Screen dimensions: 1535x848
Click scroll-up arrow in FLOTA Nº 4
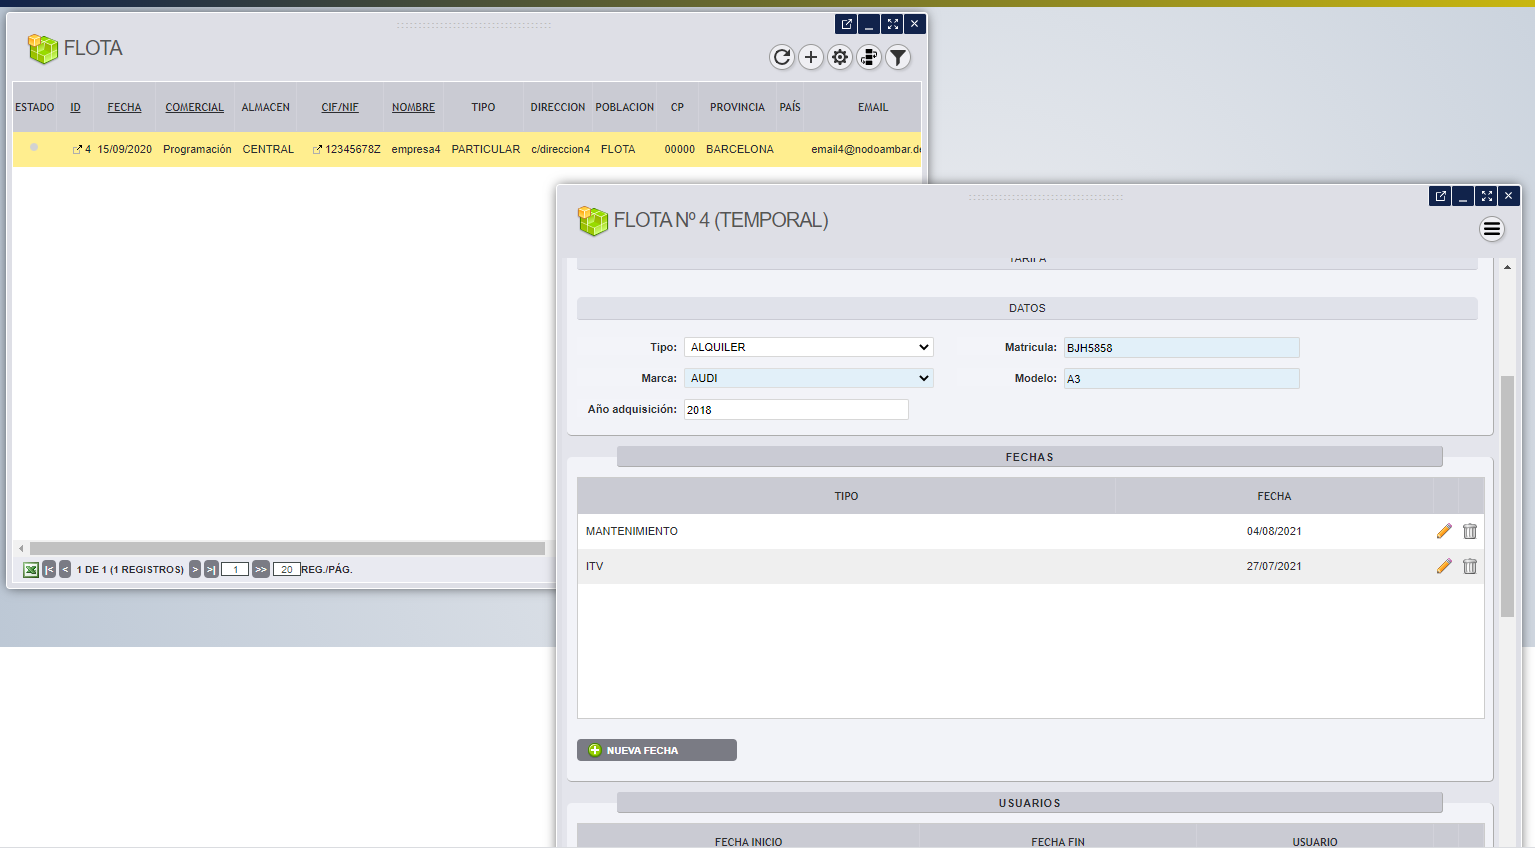click(1507, 267)
